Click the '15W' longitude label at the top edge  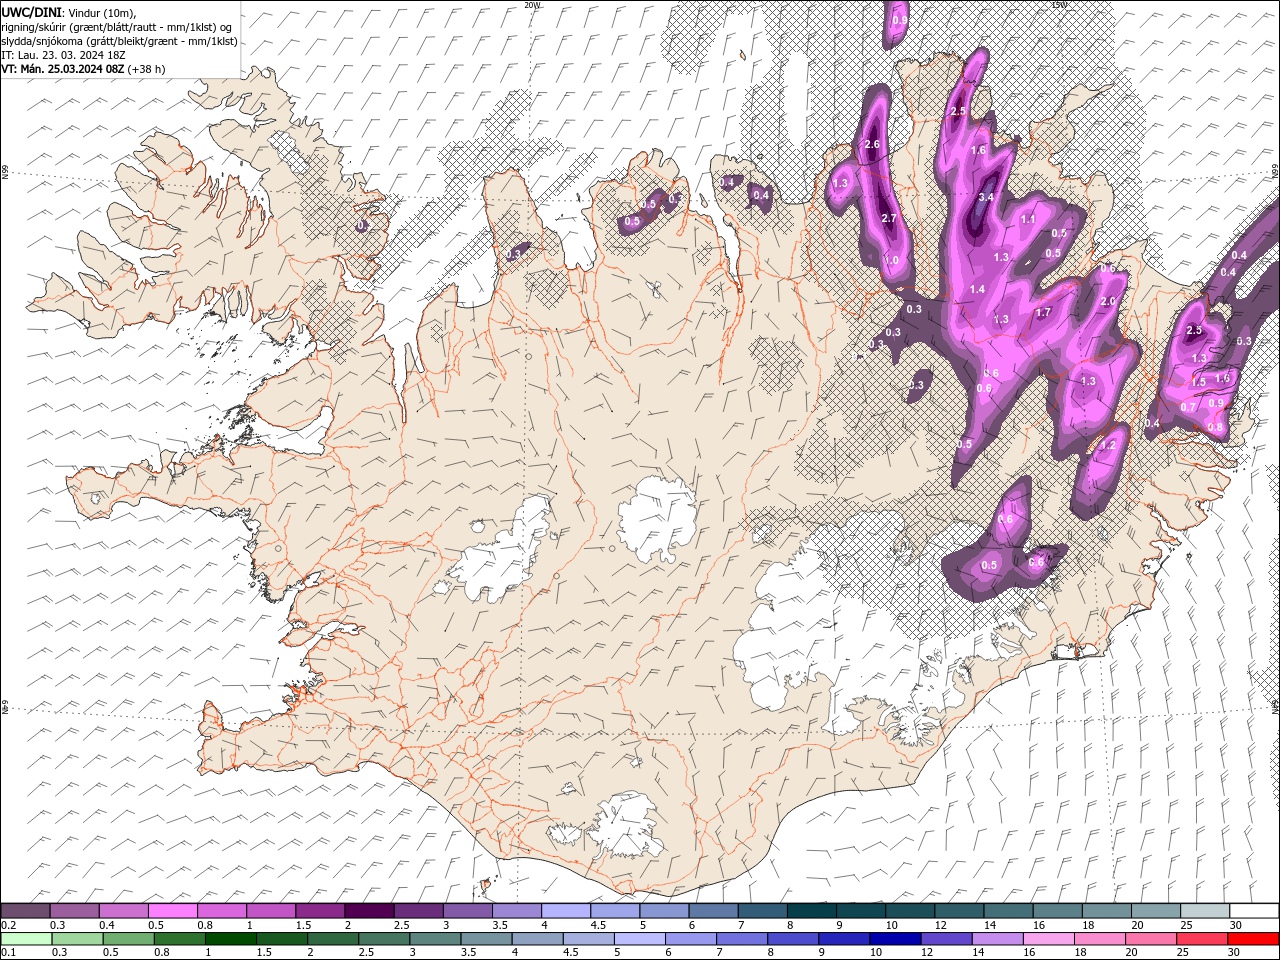pos(1059,5)
